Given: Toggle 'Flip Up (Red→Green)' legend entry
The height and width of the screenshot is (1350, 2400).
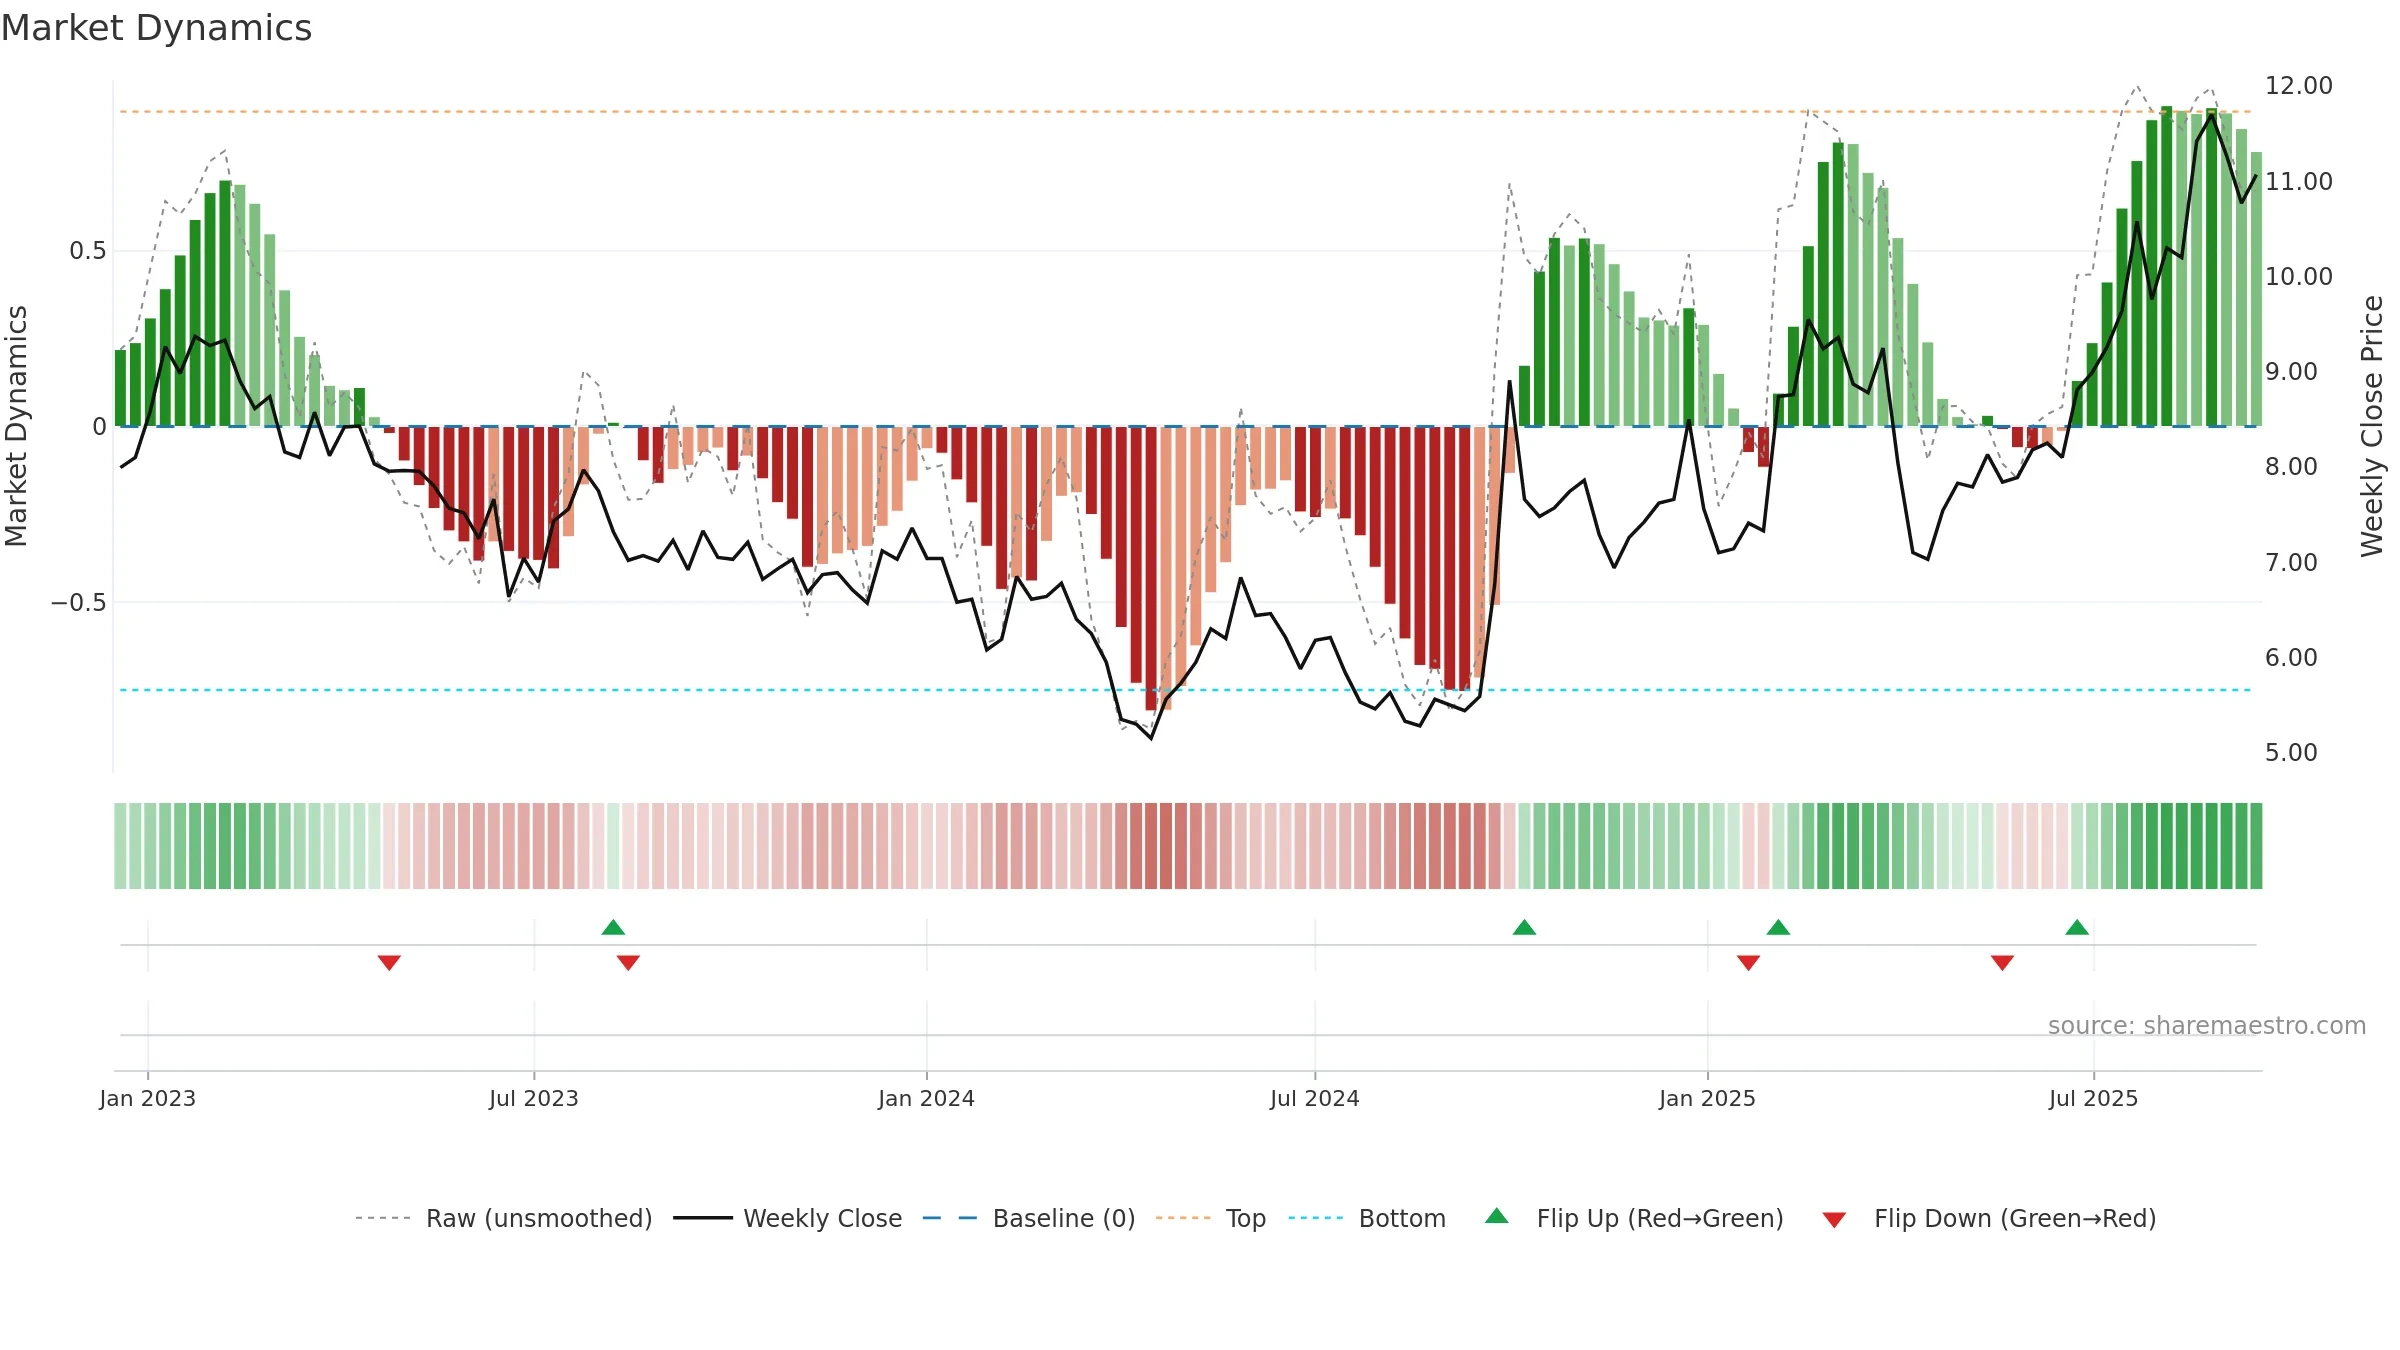Looking at the screenshot, I should tap(1634, 1218).
